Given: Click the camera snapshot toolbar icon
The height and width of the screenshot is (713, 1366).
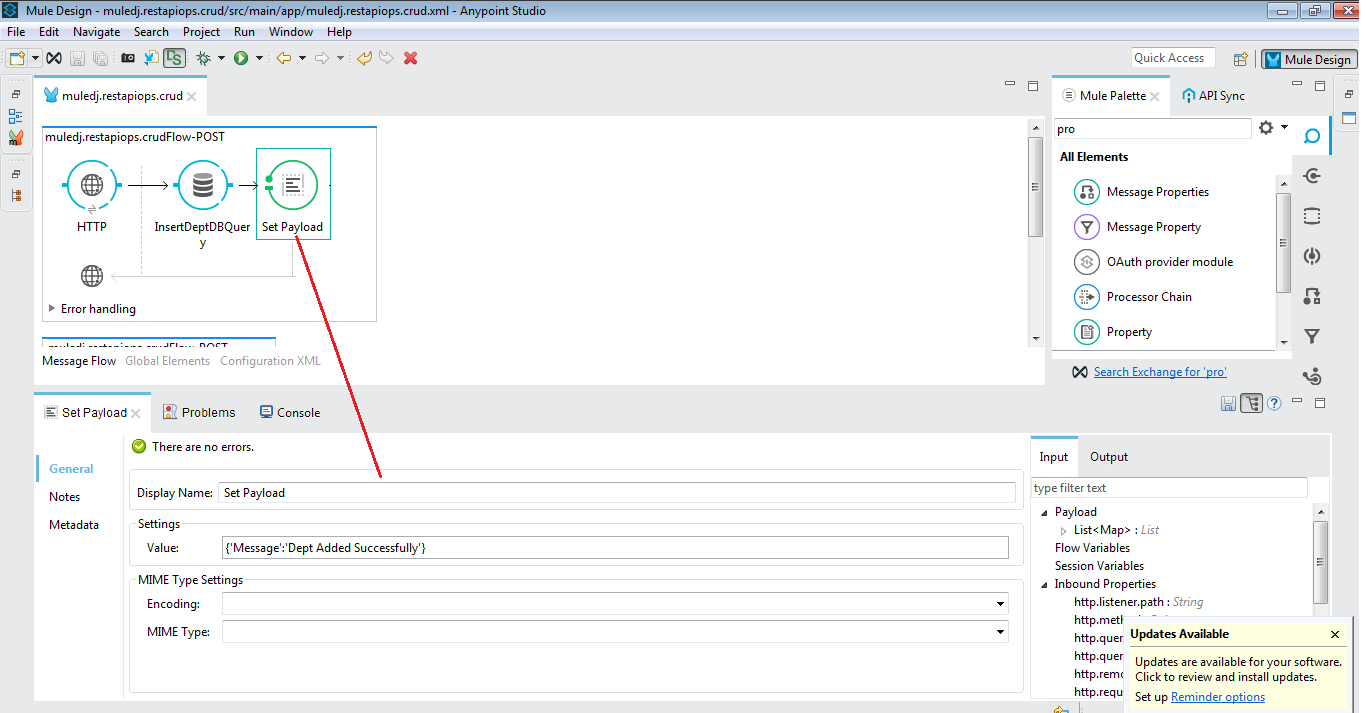Looking at the screenshot, I should click(x=128, y=58).
